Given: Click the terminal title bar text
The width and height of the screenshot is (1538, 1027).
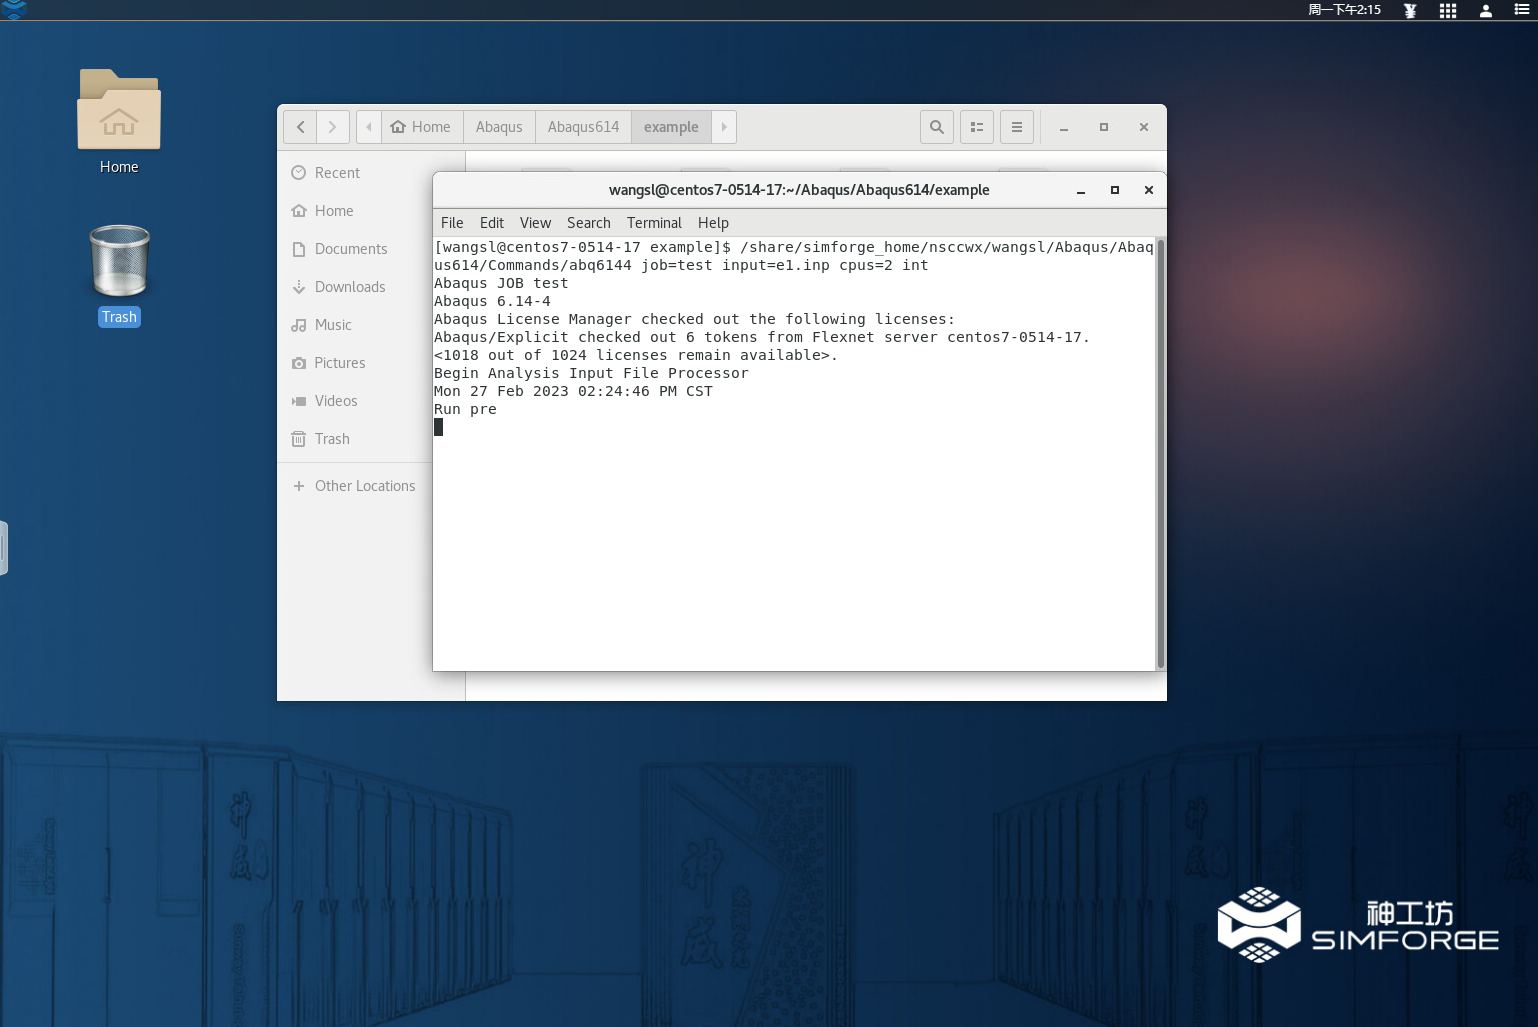Looking at the screenshot, I should point(799,190).
